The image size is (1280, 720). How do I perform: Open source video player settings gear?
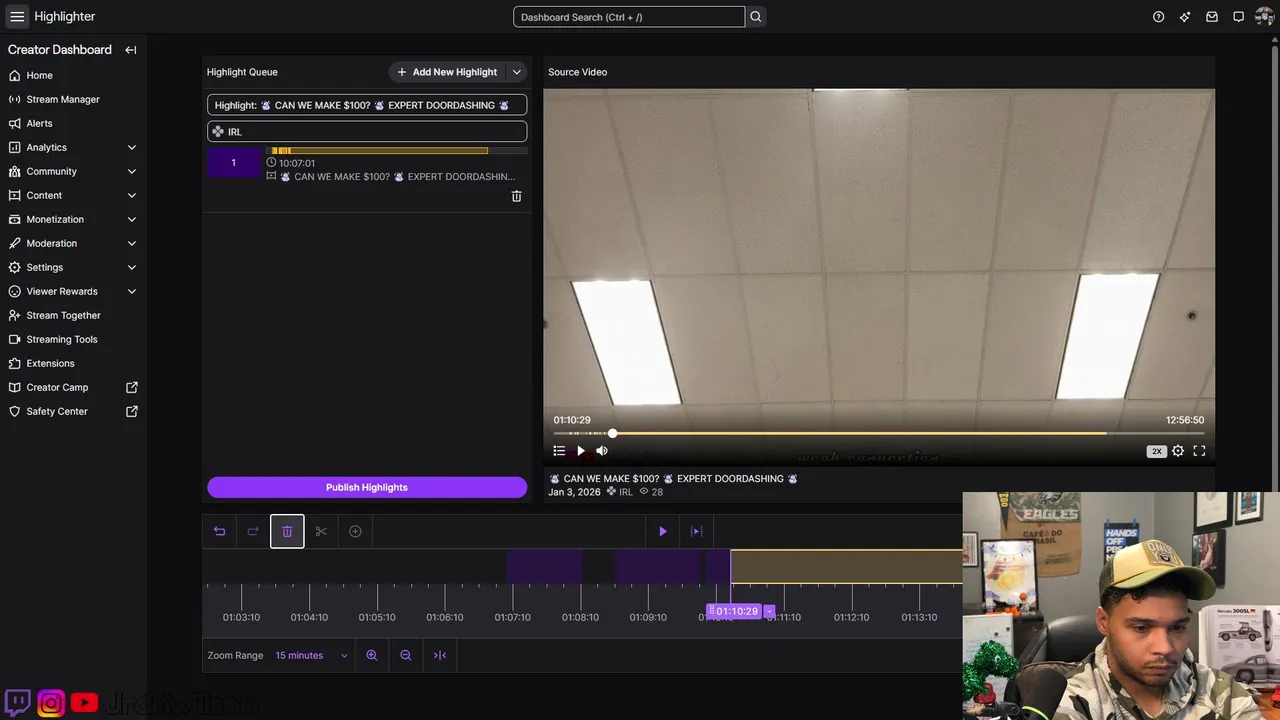[x=1178, y=451]
